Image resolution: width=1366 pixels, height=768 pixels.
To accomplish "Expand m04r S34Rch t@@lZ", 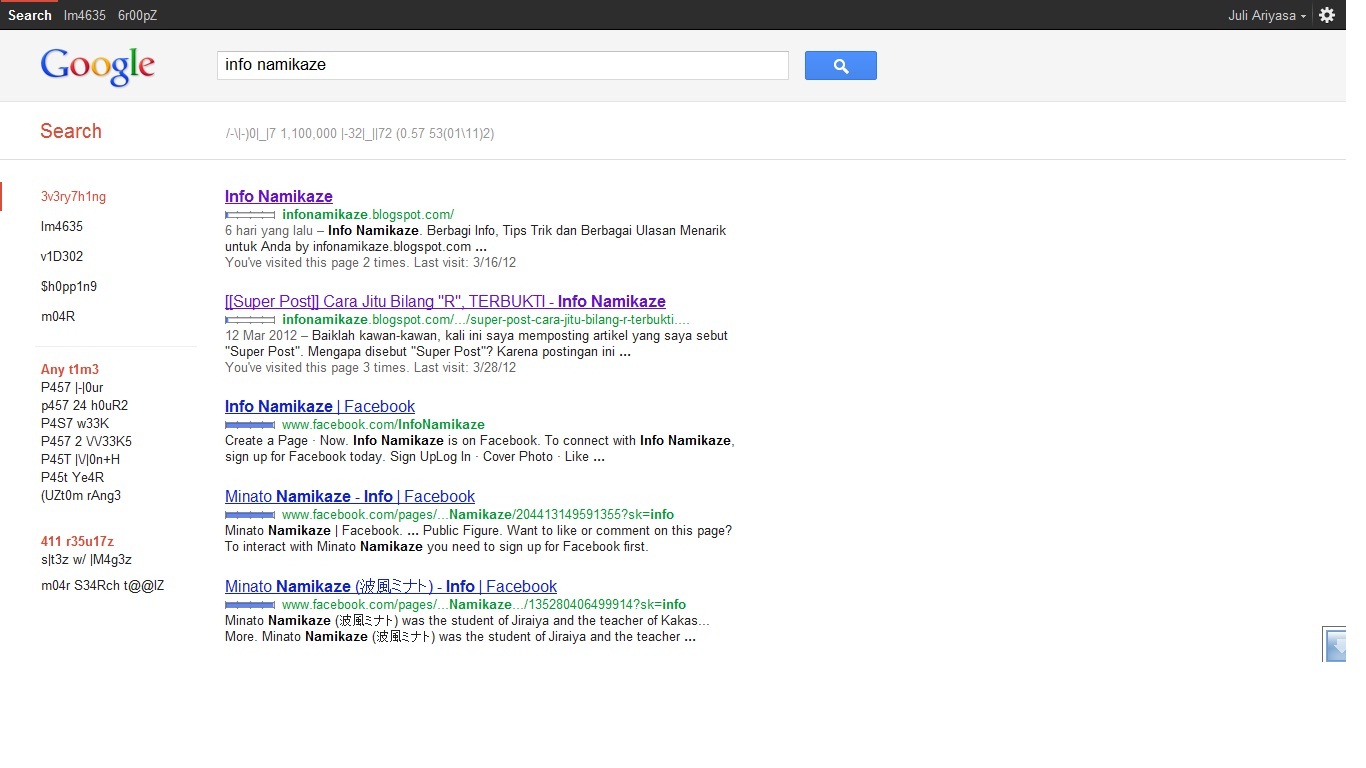I will click(103, 586).
